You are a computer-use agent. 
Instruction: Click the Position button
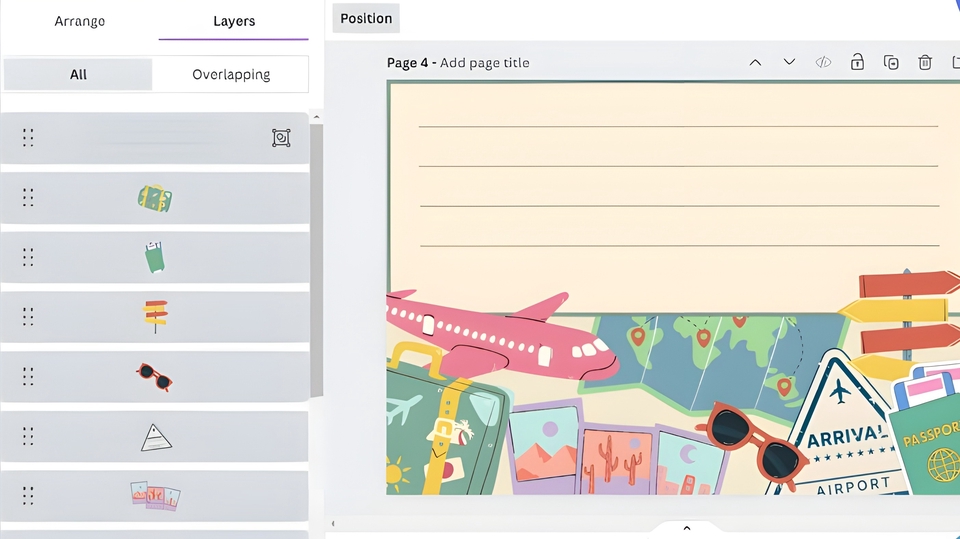pos(366,18)
